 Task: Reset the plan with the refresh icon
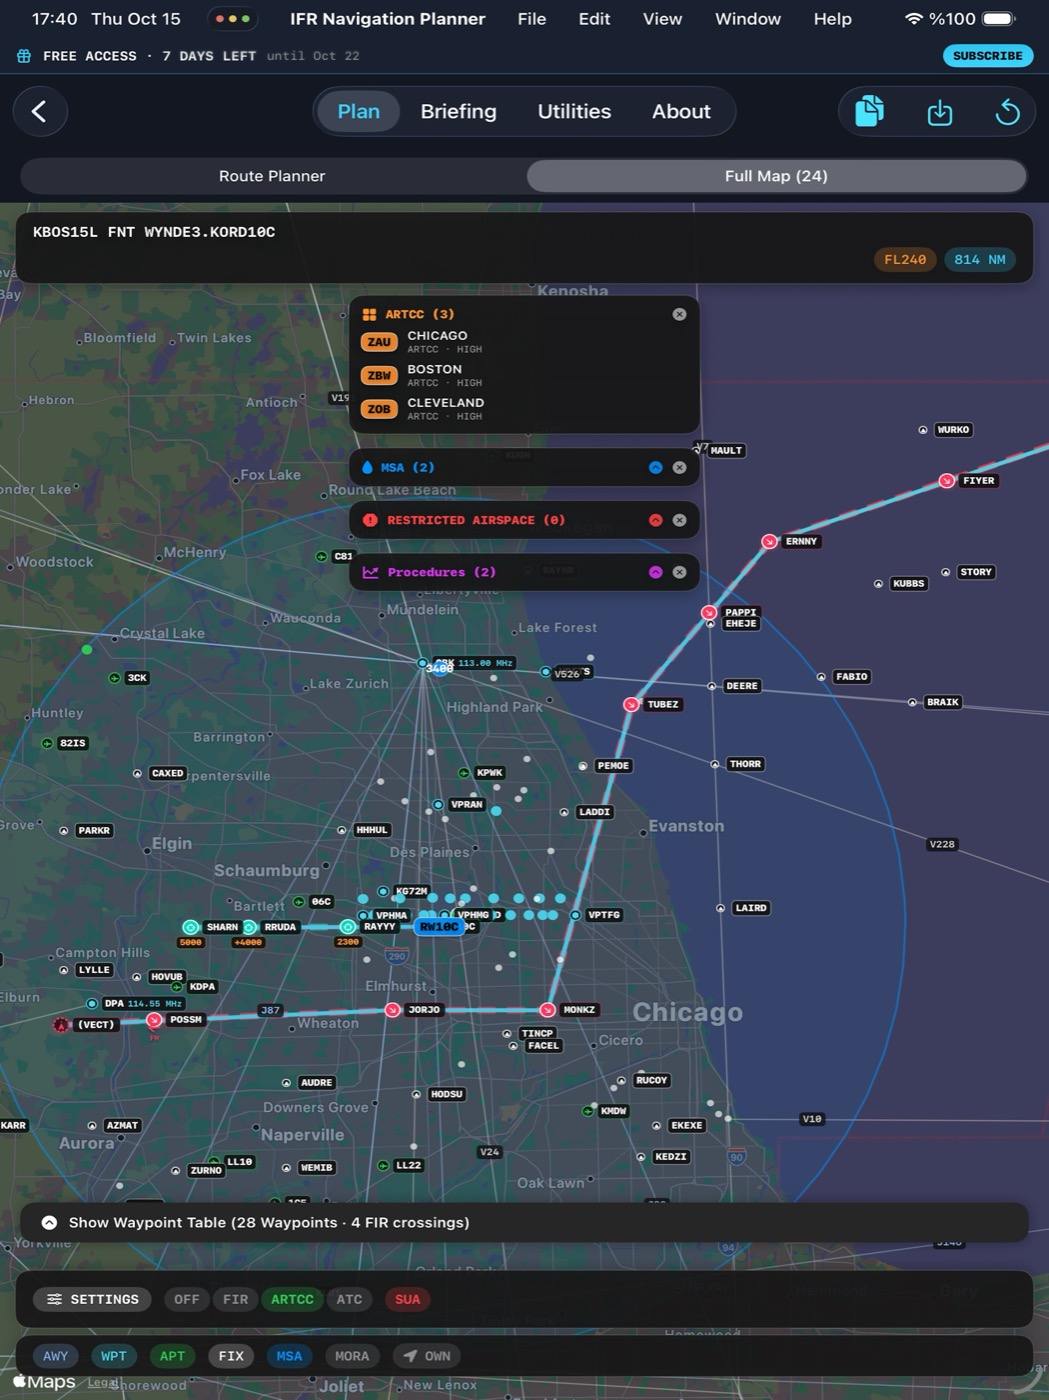pos(1007,112)
